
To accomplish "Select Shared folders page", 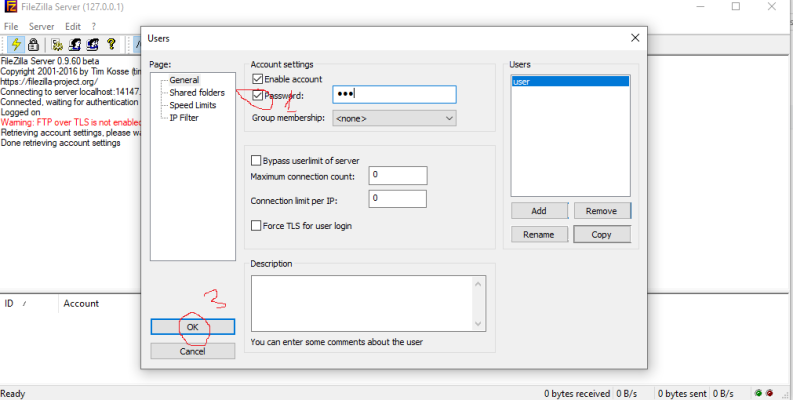I will click(x=197, y=93).
